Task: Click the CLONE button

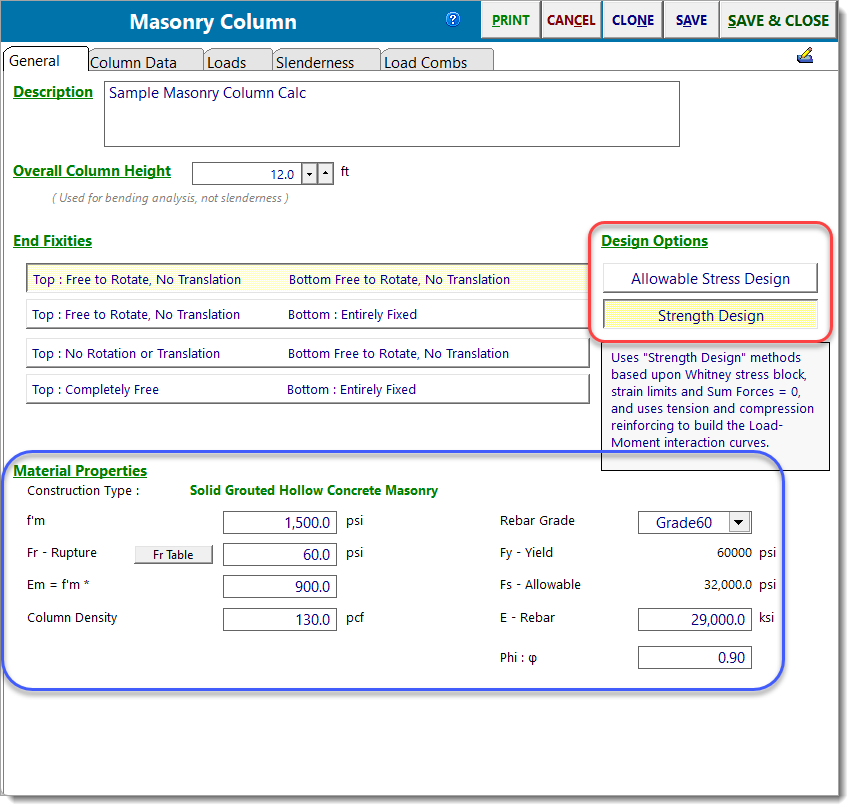Action: [632, 20]
